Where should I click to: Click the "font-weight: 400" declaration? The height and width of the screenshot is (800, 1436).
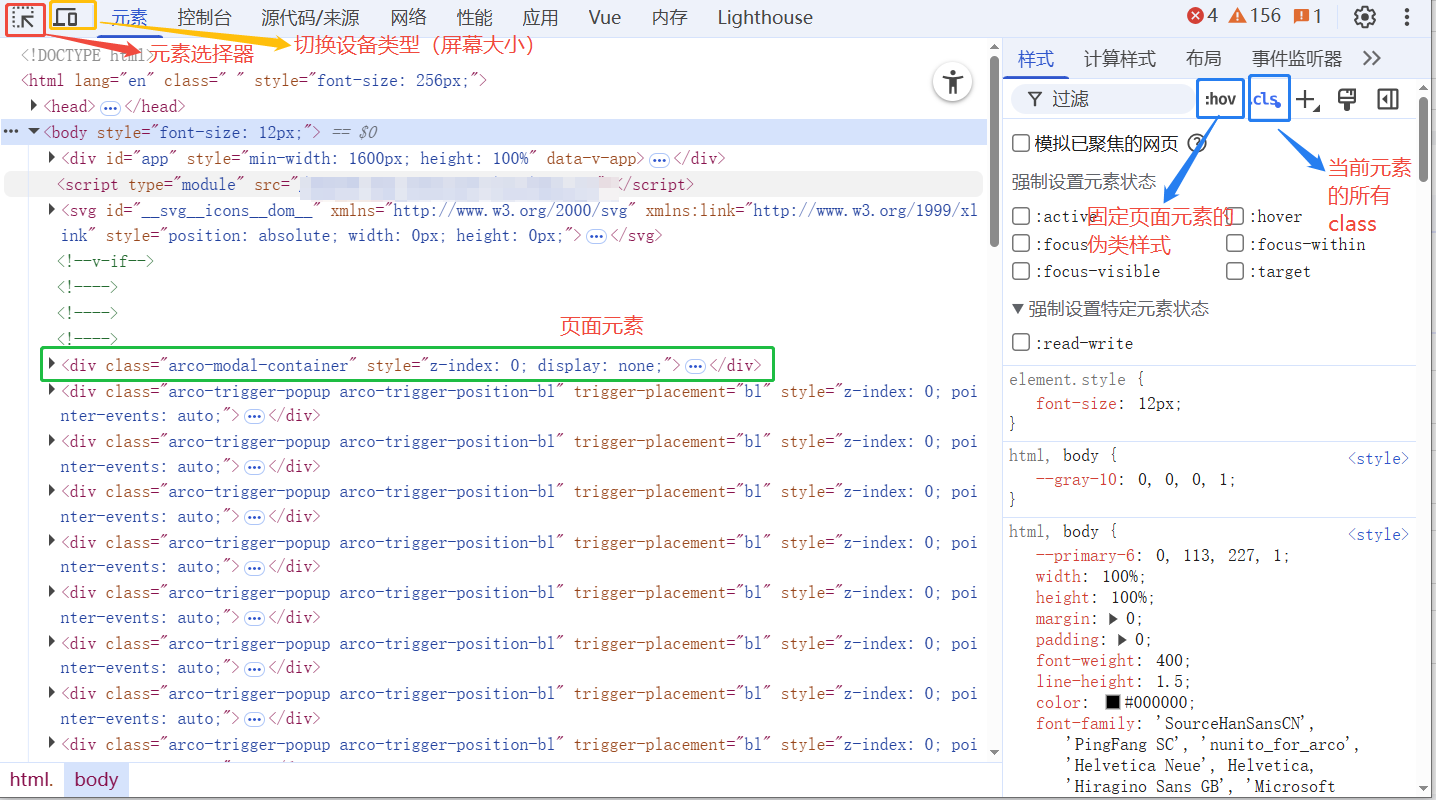pyautogui.click(x=1114, y=660)
